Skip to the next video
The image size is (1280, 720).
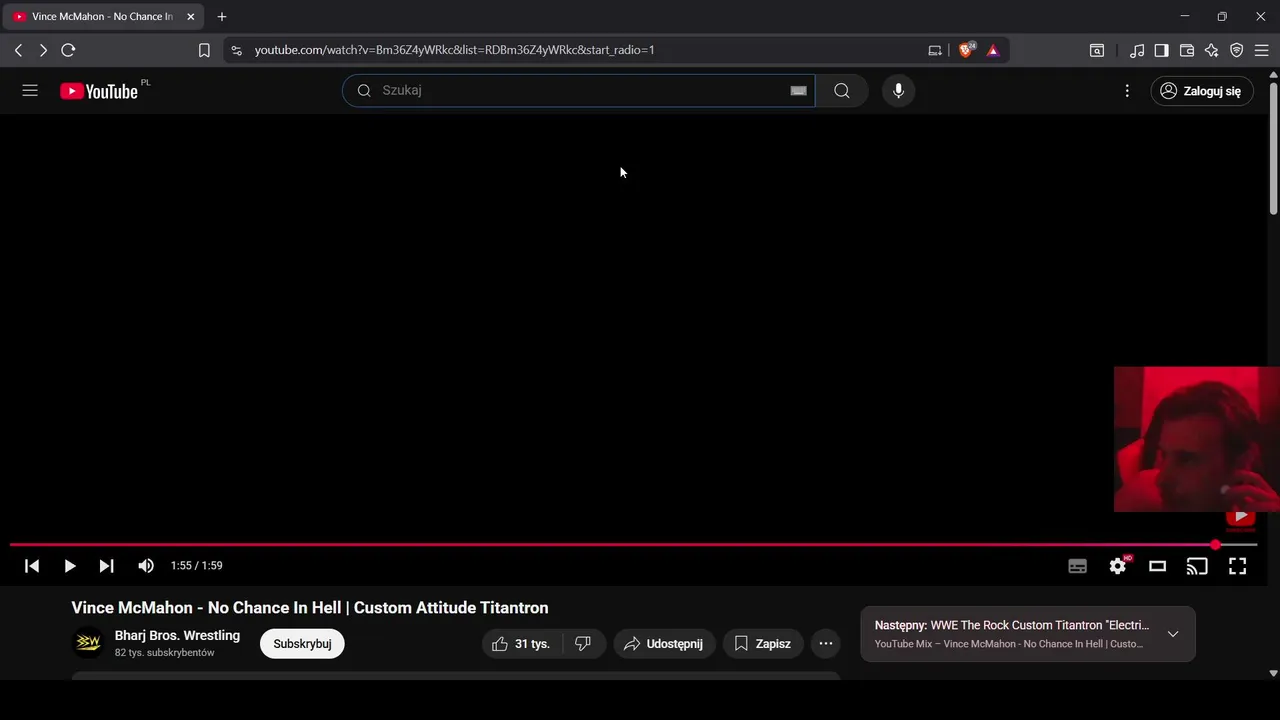(x=106, y=566)
